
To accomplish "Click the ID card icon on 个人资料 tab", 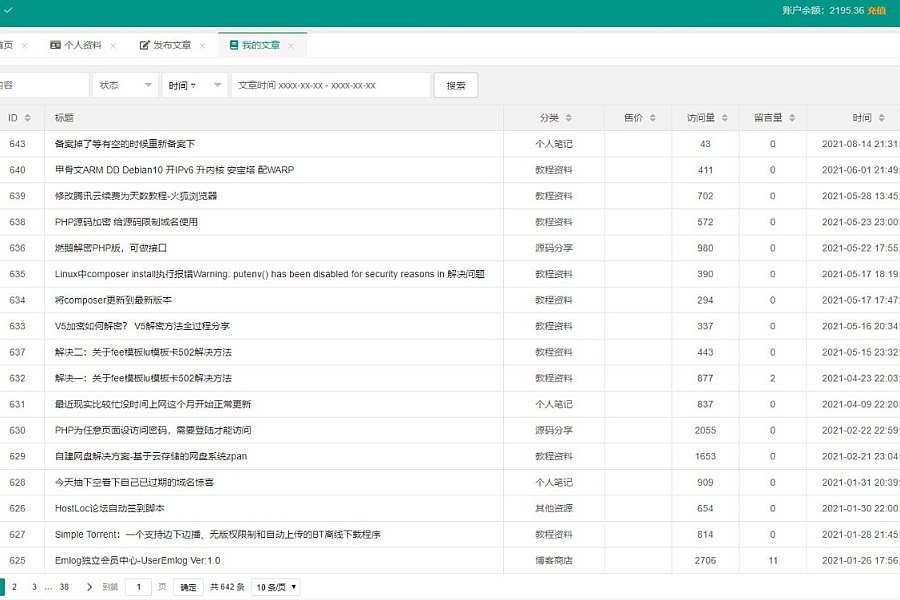I will pos(55,45).
